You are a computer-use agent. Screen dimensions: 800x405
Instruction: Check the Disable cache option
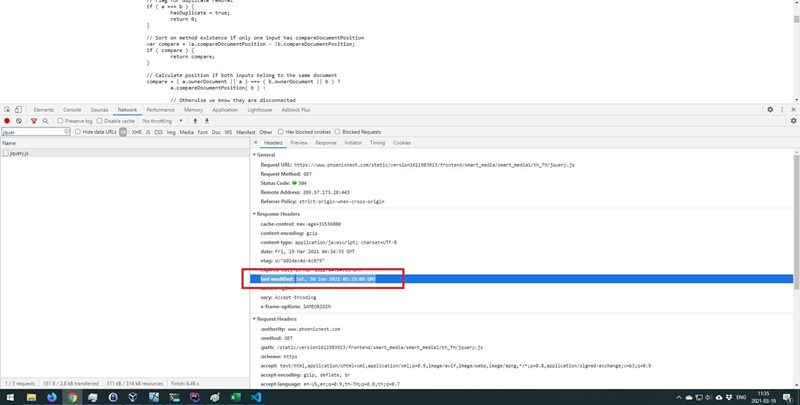[102, 121]
